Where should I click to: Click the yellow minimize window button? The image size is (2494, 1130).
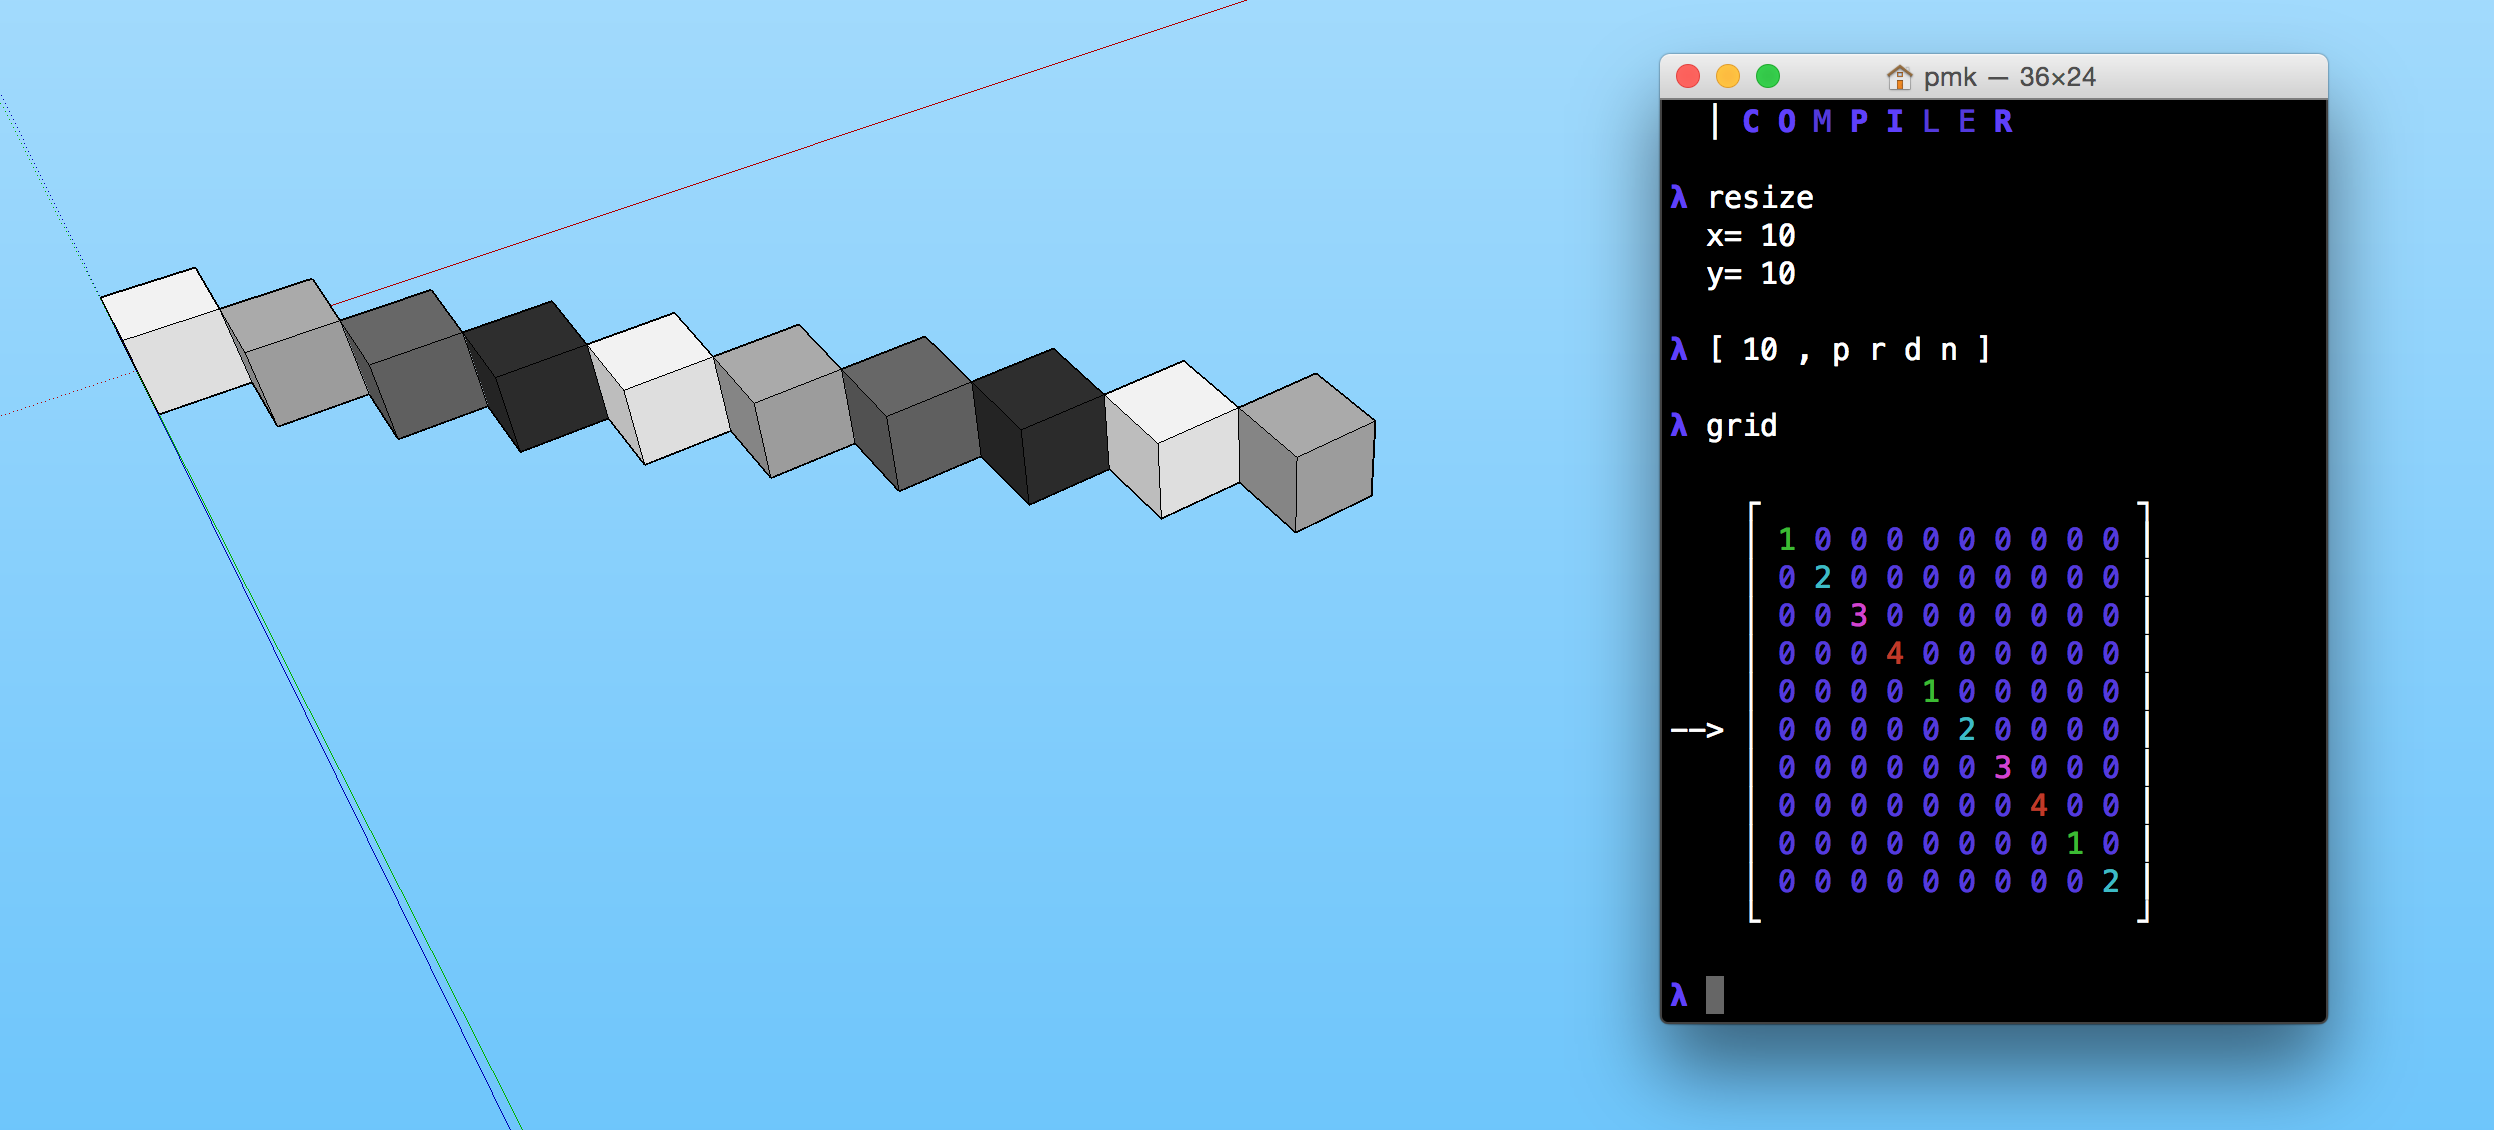[x=1728, y=76]
